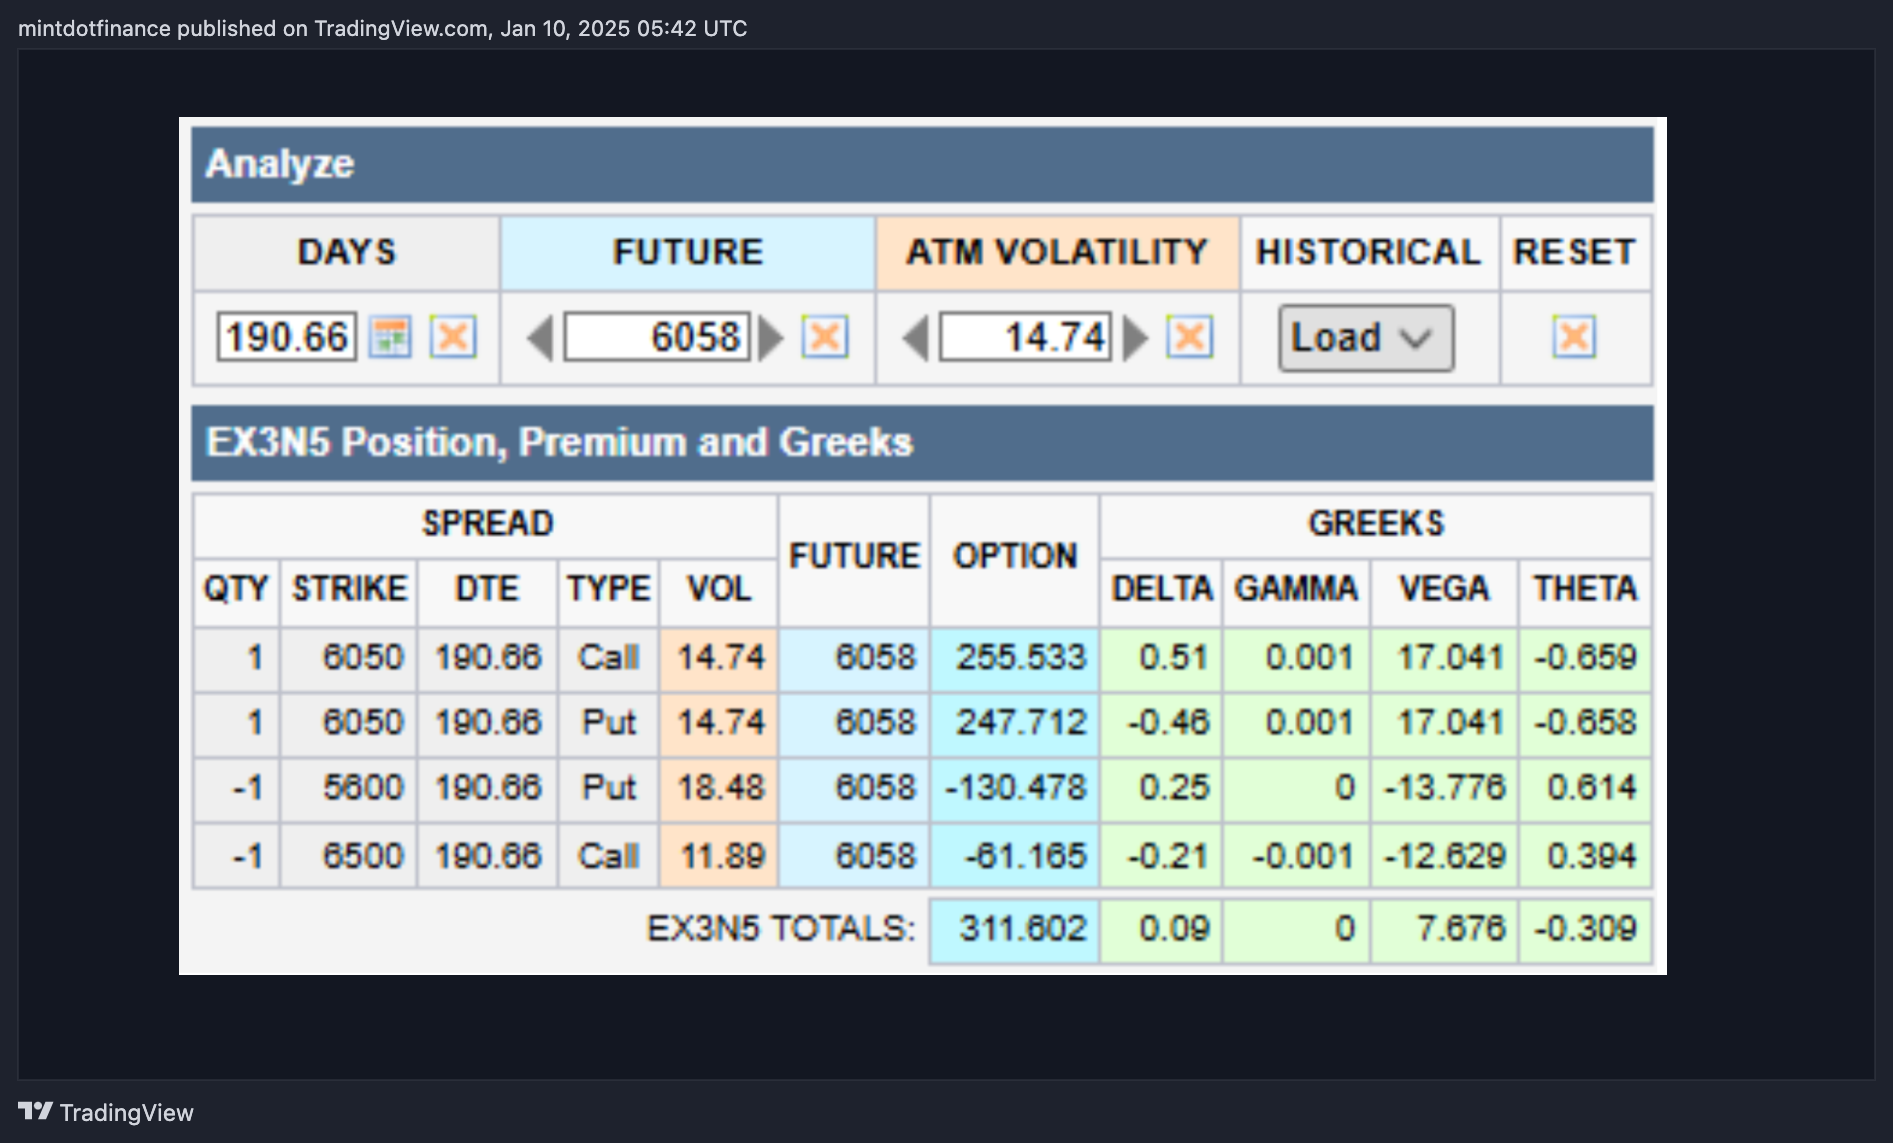The width and height of the screenshot is (1893, 1143).
Task: Click the option premium 247.712
Action: point(1015,723)
